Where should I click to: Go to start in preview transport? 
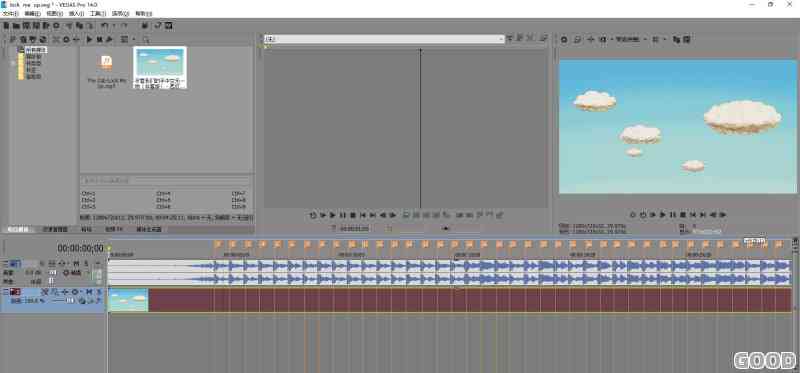click(x=692, y=215)
